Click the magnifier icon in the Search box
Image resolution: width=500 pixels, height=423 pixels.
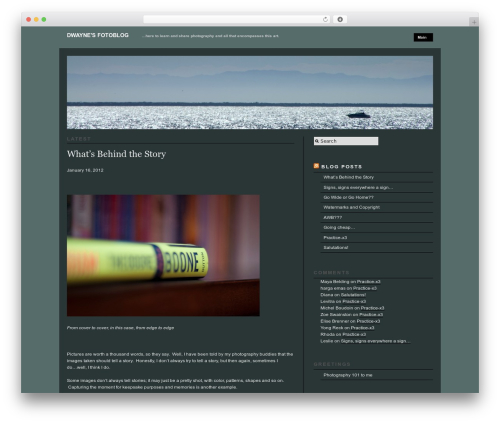click(x=317, y=141)
